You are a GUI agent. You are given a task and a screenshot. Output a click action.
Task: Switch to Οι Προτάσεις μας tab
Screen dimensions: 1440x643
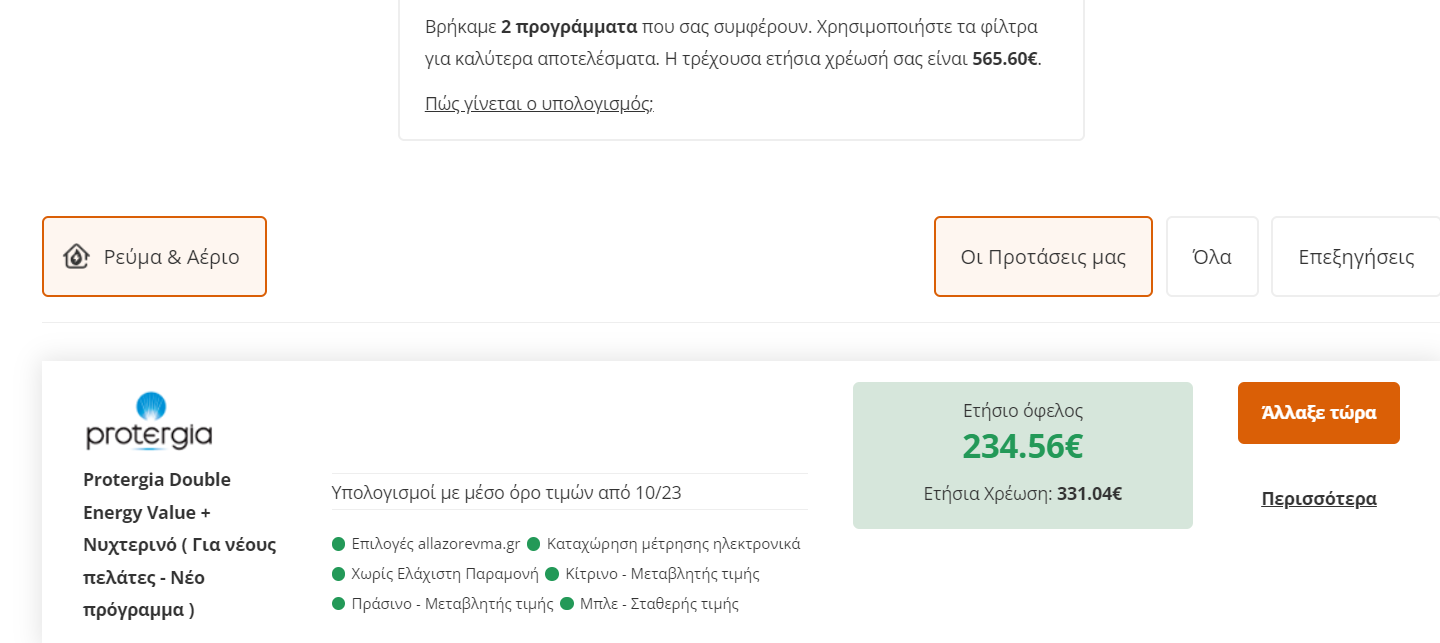pos(1043,257)
